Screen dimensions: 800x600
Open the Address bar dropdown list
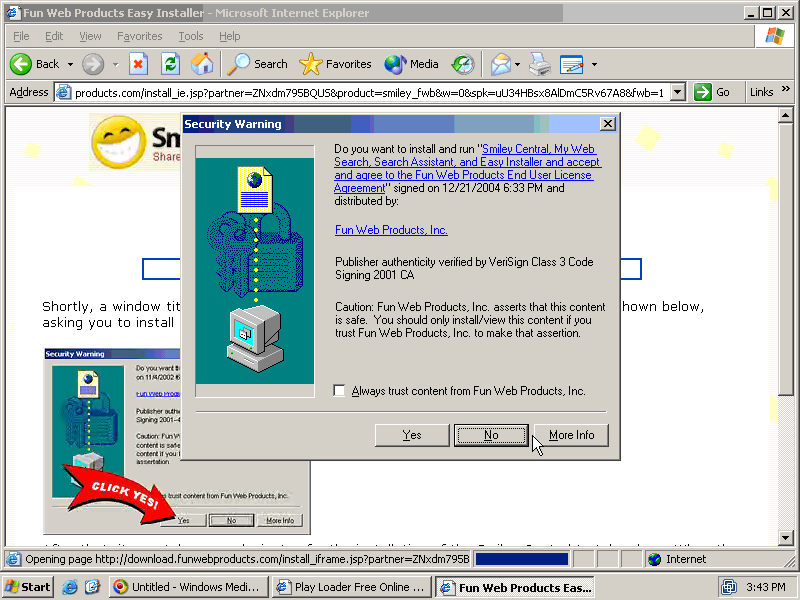coord(678,92)
